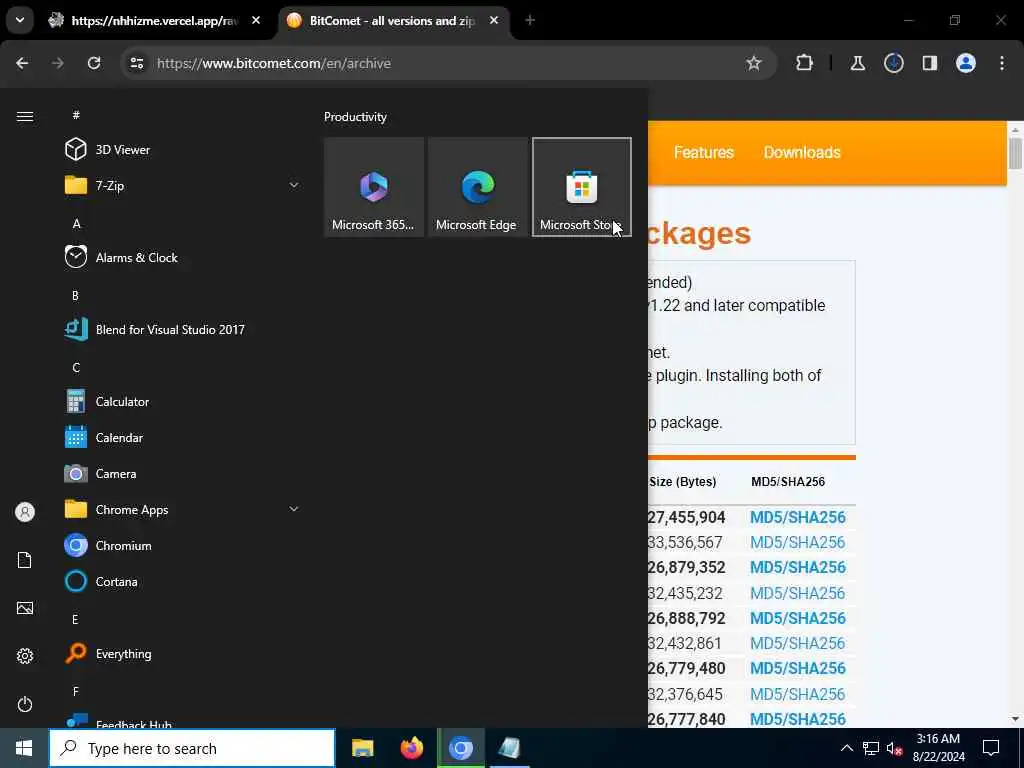Viewport: 1024px width, 768px height.
Task: Click the network tray icon
Action: coord(871,748)
